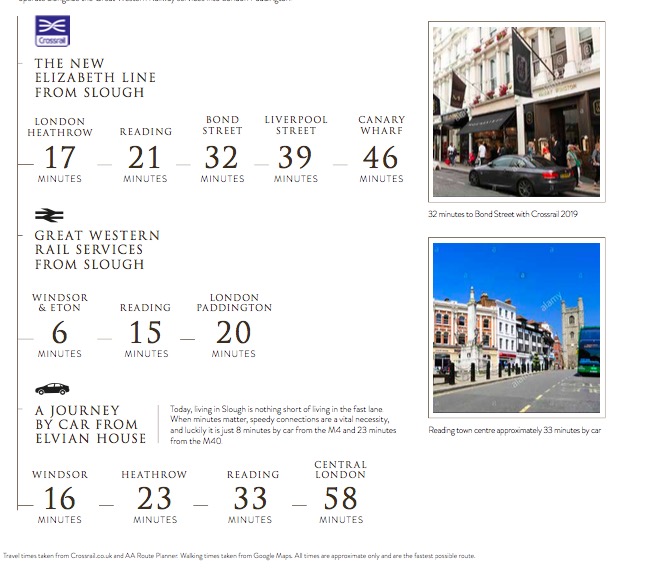Click the 'Windsor & Eton' station label
652x579 pixels.
[x=60, y=302]
